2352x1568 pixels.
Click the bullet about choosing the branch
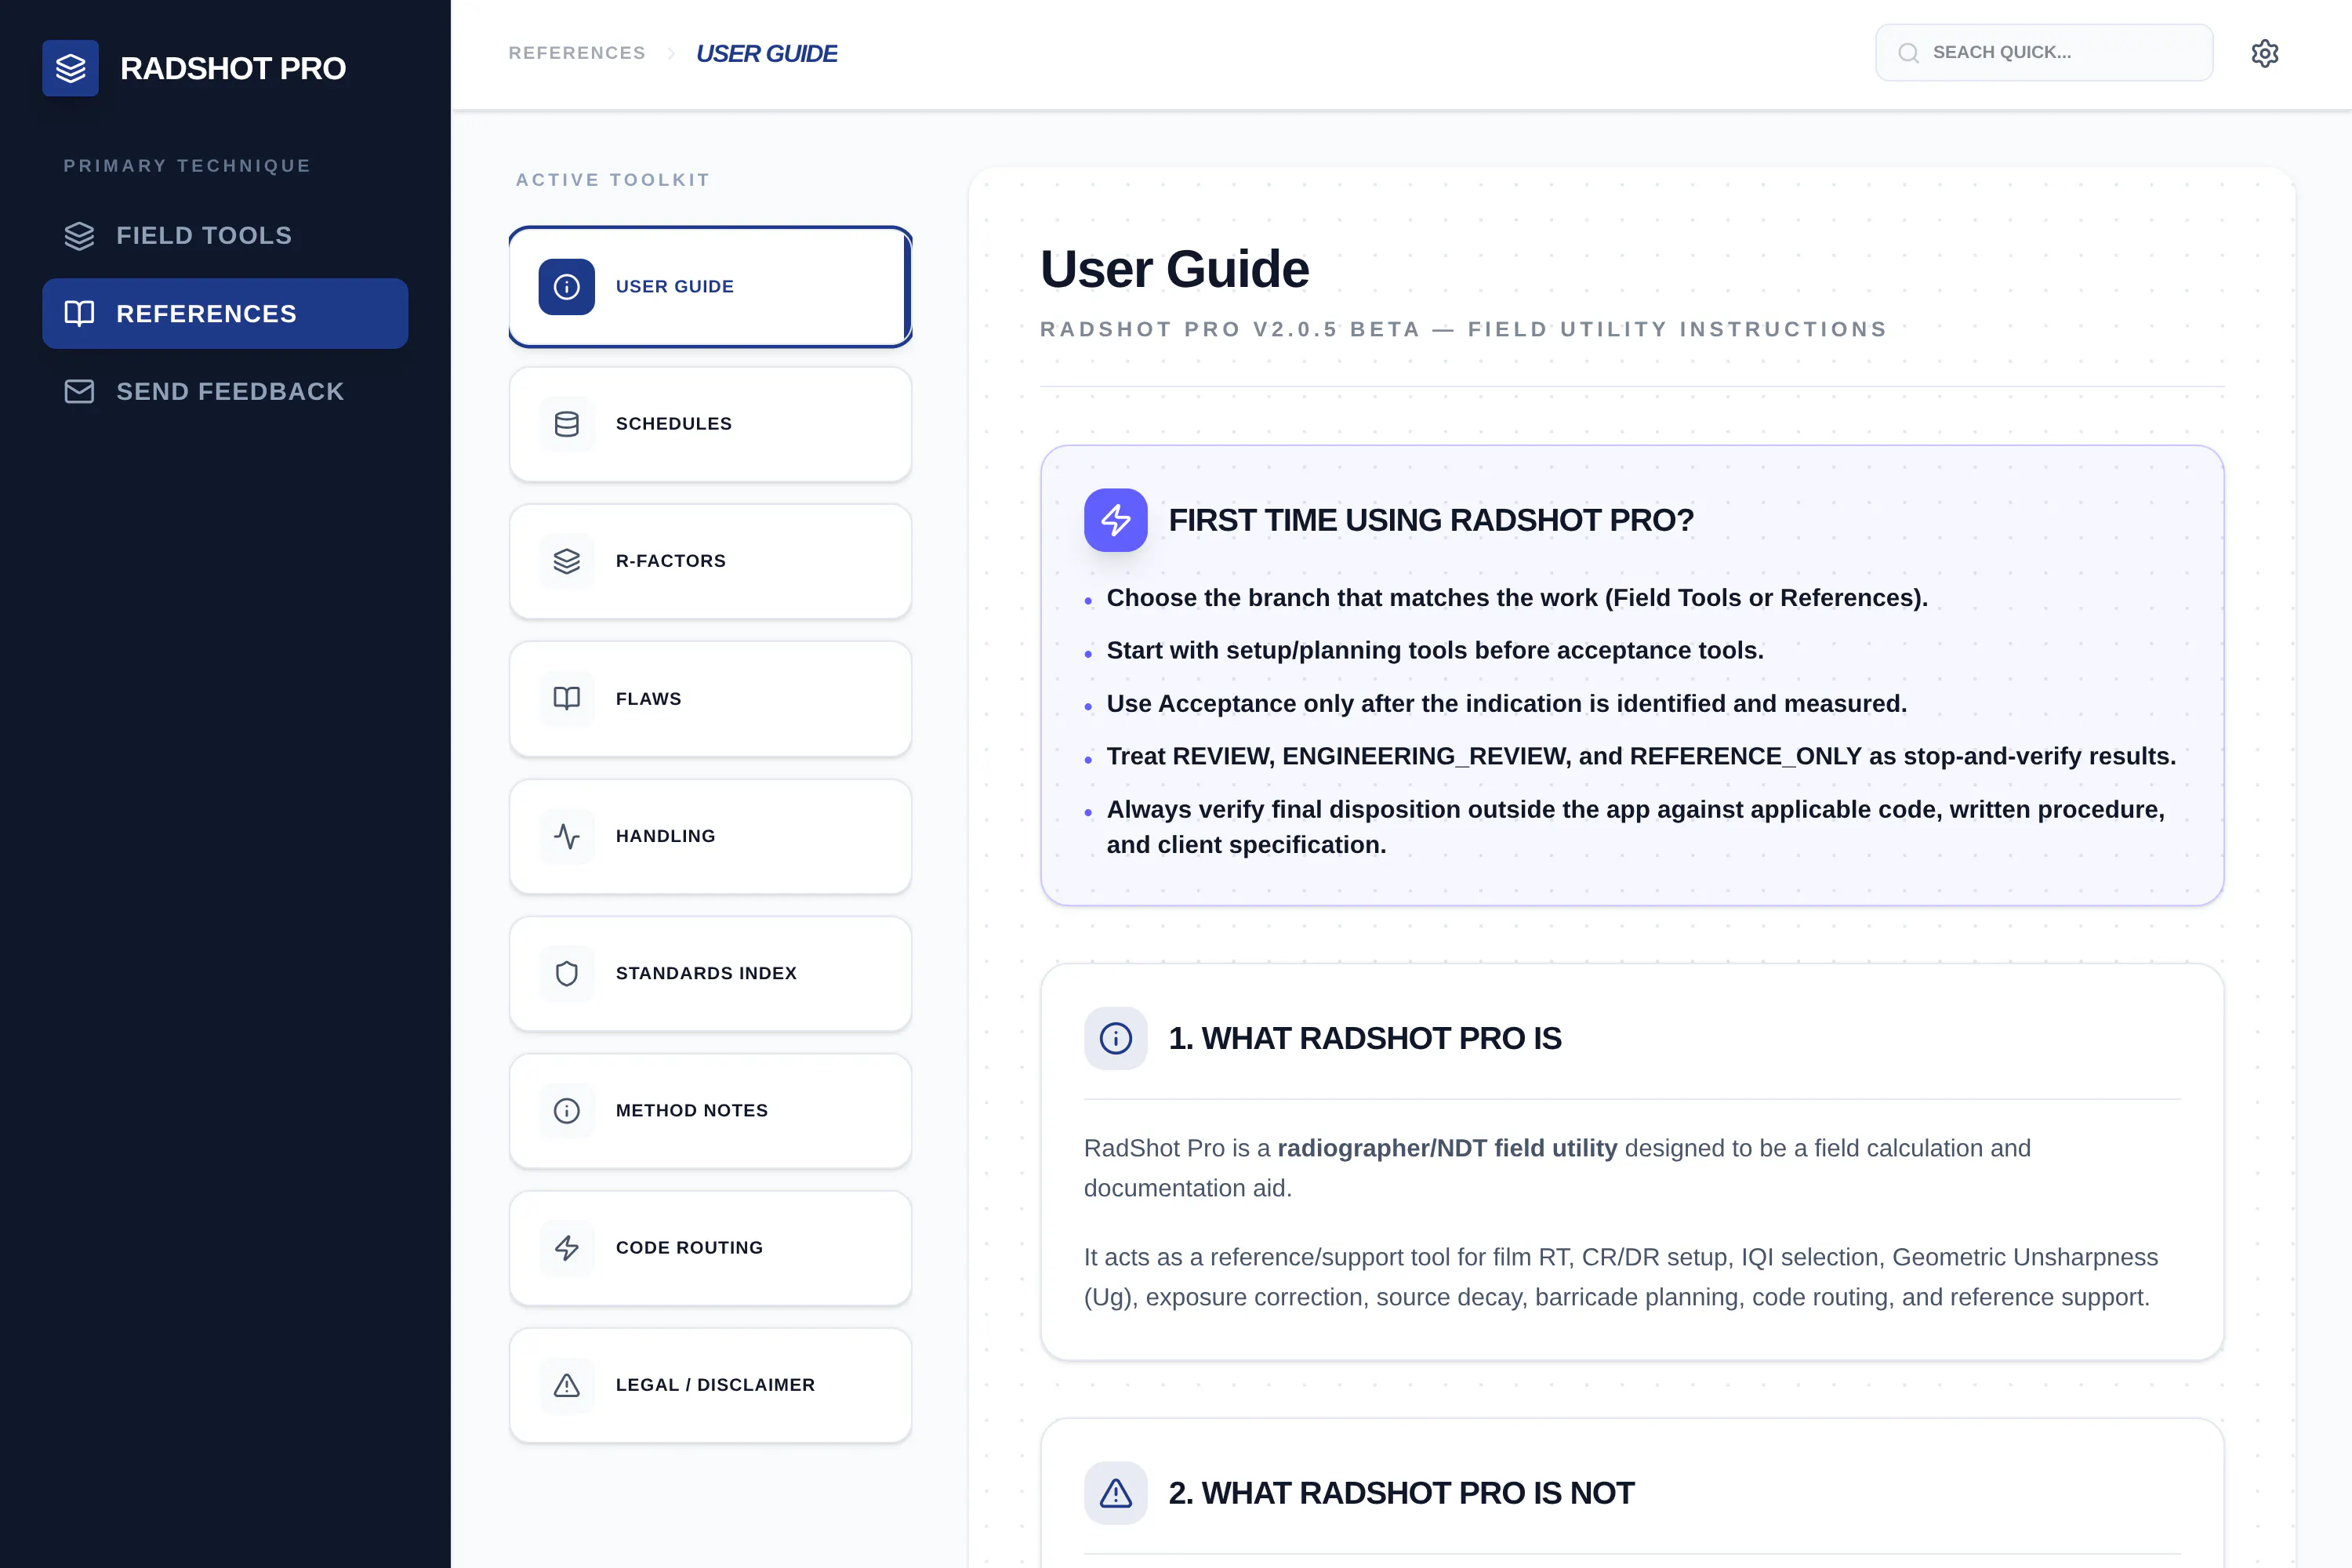pyautogui.click(x=1517, y=598)
